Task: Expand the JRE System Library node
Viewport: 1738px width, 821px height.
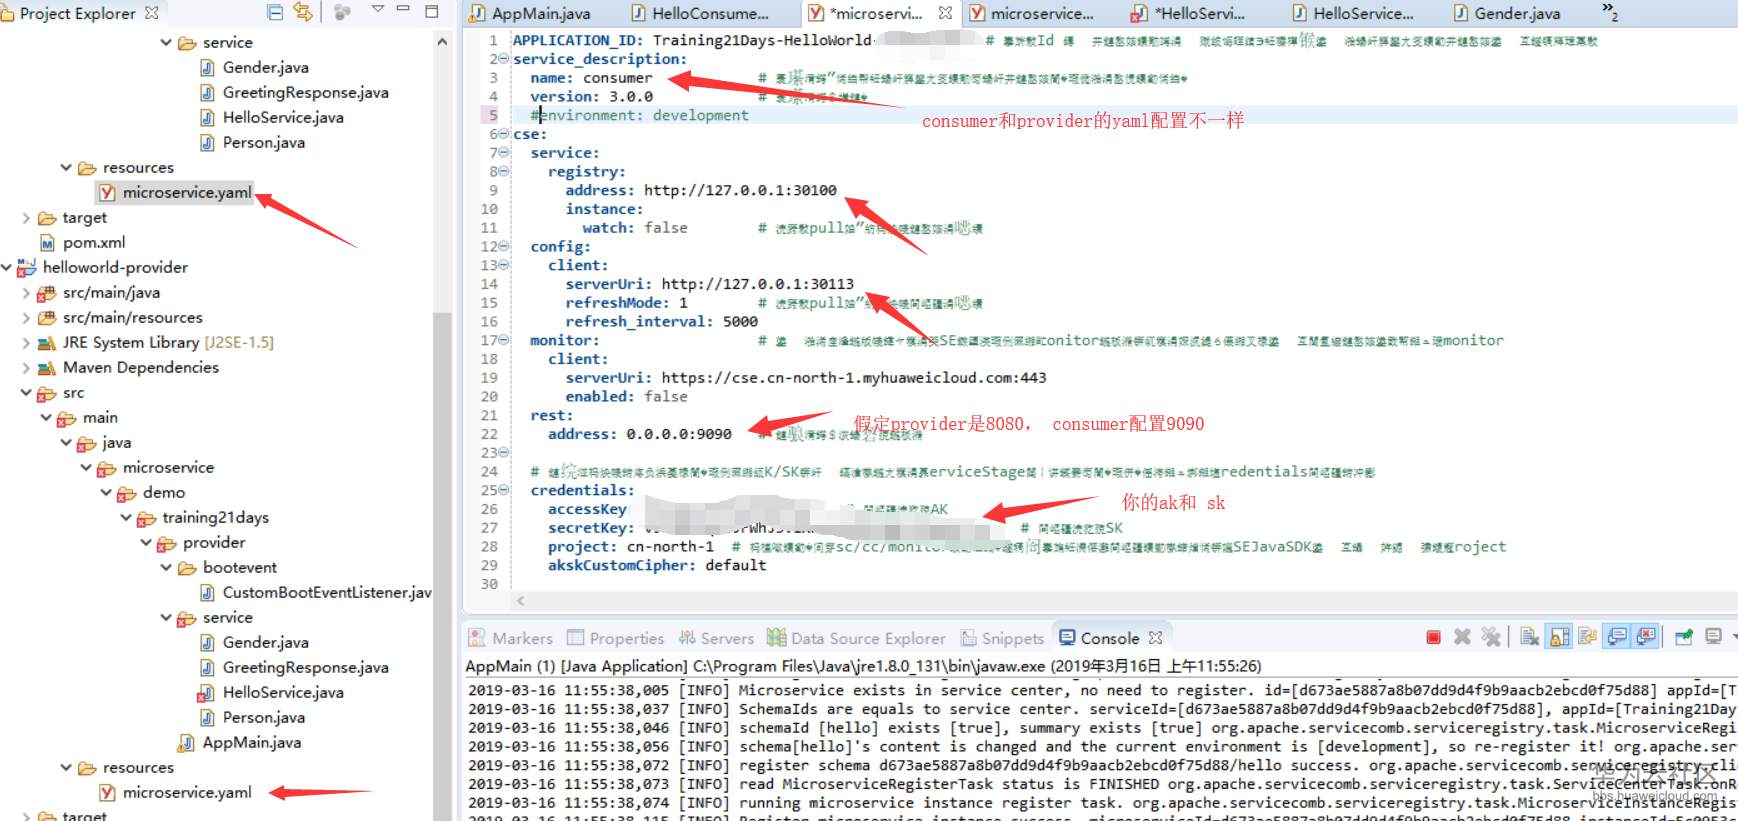Action: pyautogui.click(x=26, y=343)
